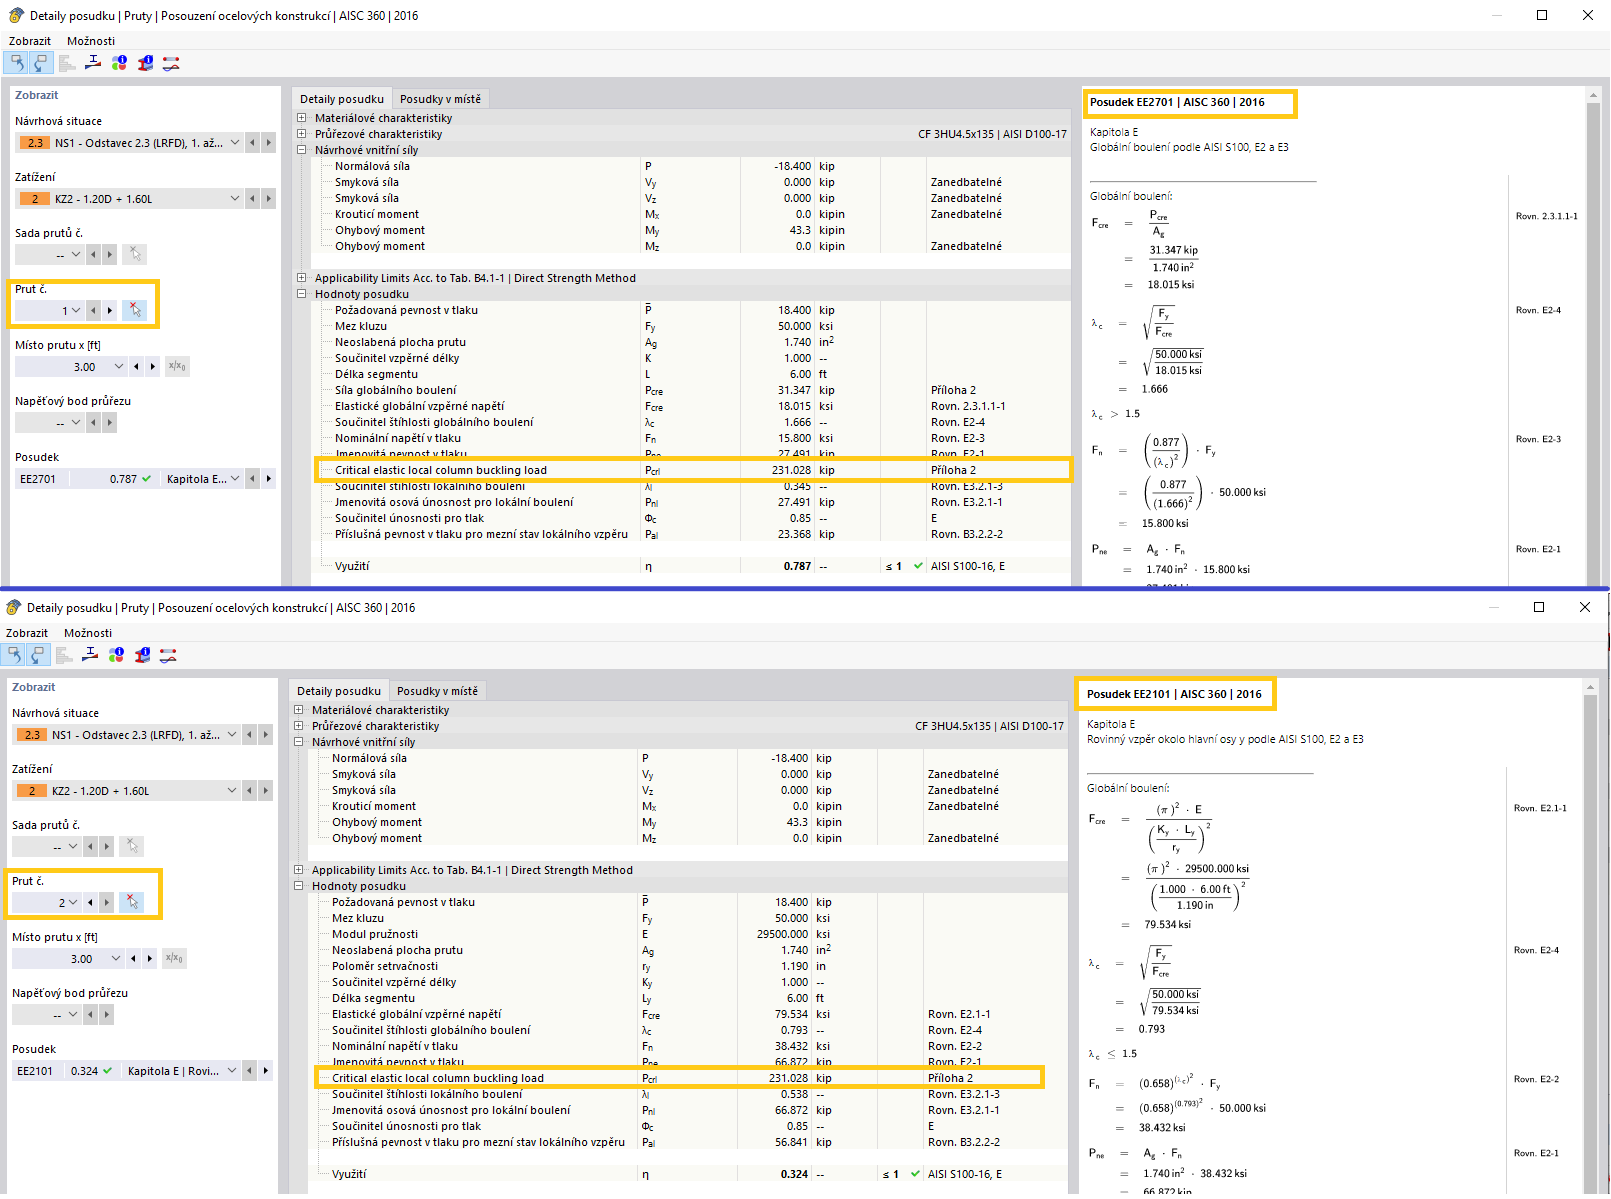Toggle downward curved-arrow toolbar icon in upper window
The image size is (1611, 1199).
click(41, 63)
